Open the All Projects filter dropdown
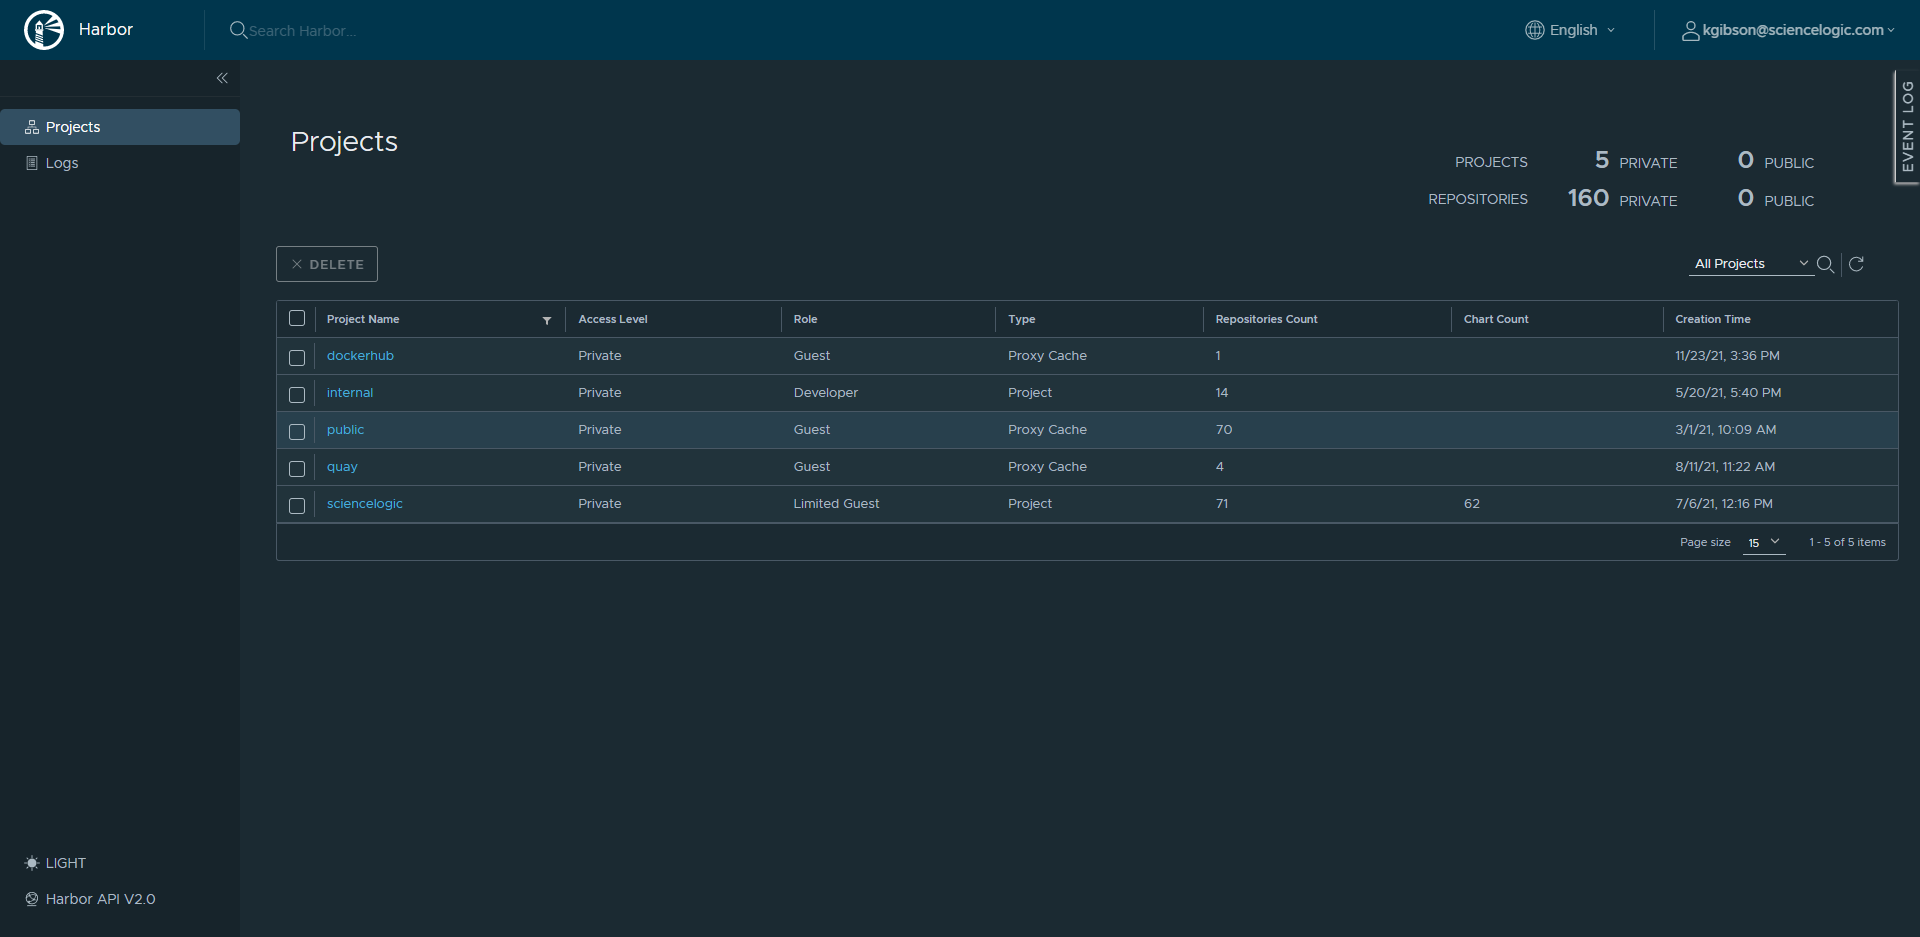Screen dimensions: 1920x937 pos(1751,264)
